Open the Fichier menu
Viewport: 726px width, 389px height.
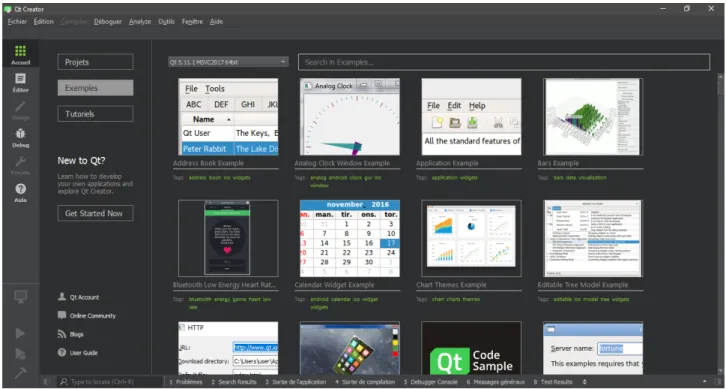[17, 22]
